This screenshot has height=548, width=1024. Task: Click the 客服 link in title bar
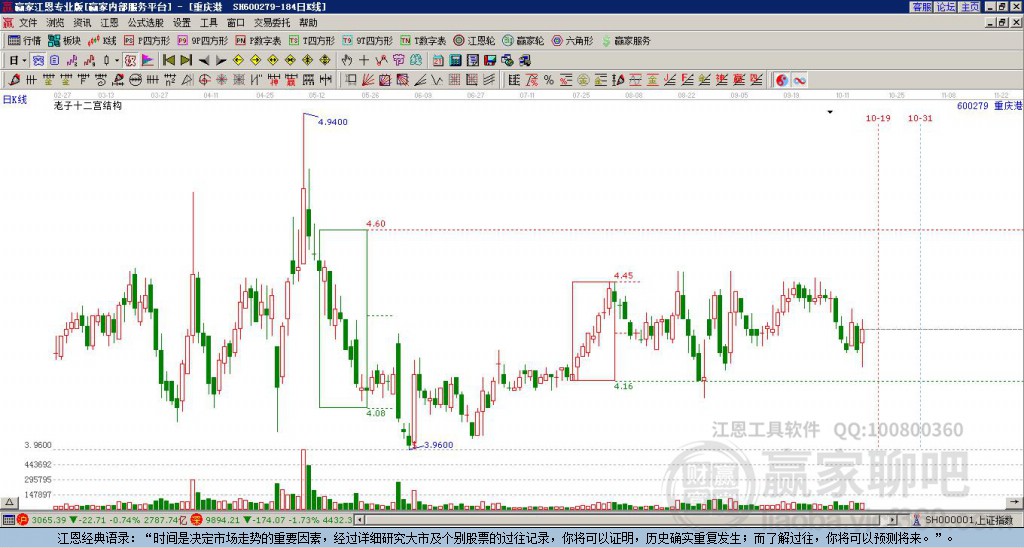point(921,7)
